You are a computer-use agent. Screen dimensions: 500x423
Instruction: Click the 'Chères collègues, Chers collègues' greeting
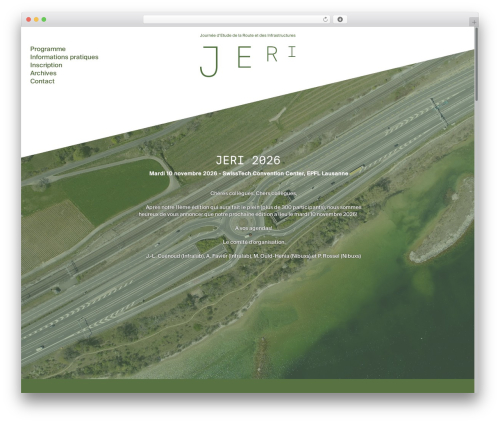coord(253,193)
